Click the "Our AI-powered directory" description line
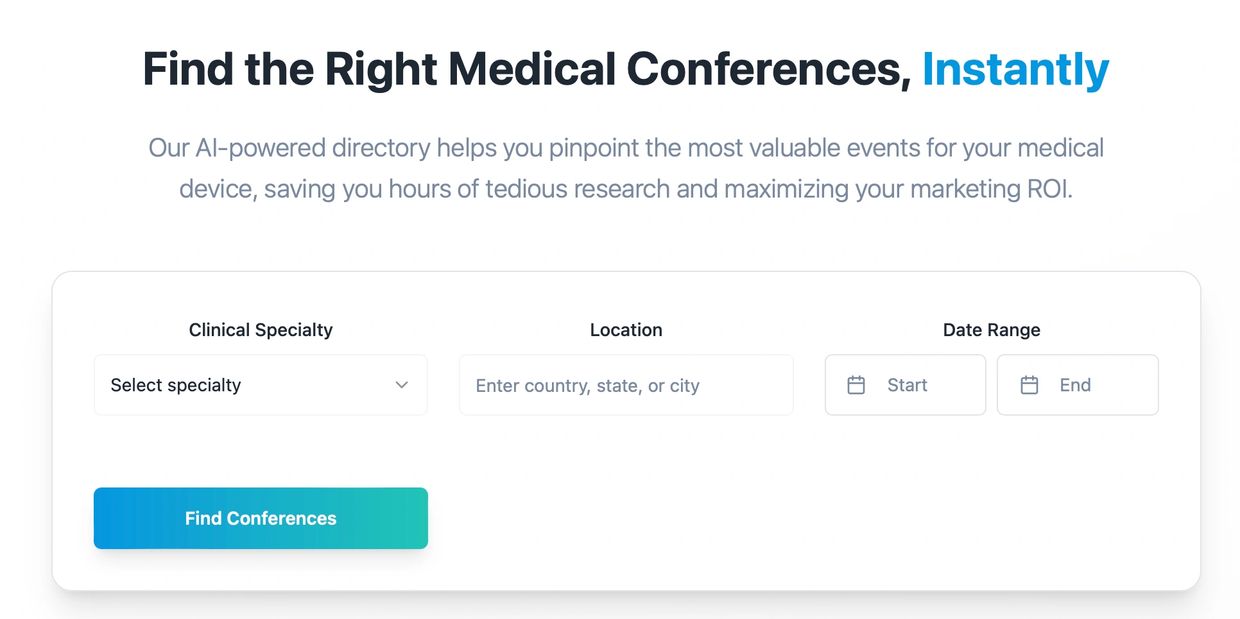The height and width of the screenshot is (619, 1240). [626, 148]
